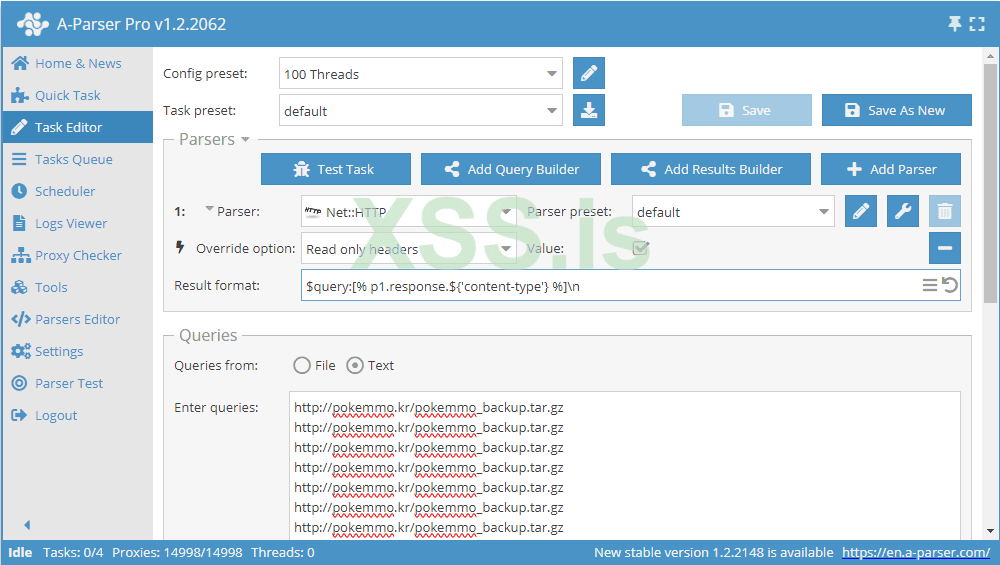Edit config preset with pencil icon
The width and height of the screenshot is (1000, 565).
point(589,73)
